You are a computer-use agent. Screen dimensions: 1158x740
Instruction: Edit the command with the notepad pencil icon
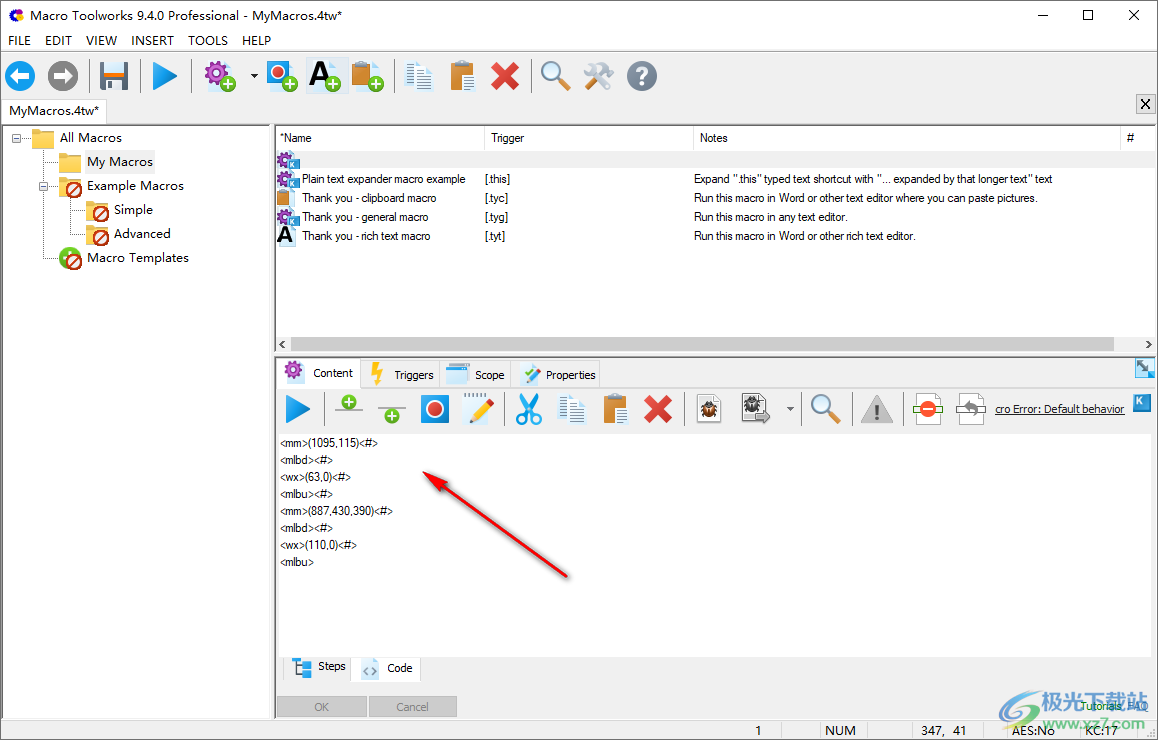click(478, 409)
